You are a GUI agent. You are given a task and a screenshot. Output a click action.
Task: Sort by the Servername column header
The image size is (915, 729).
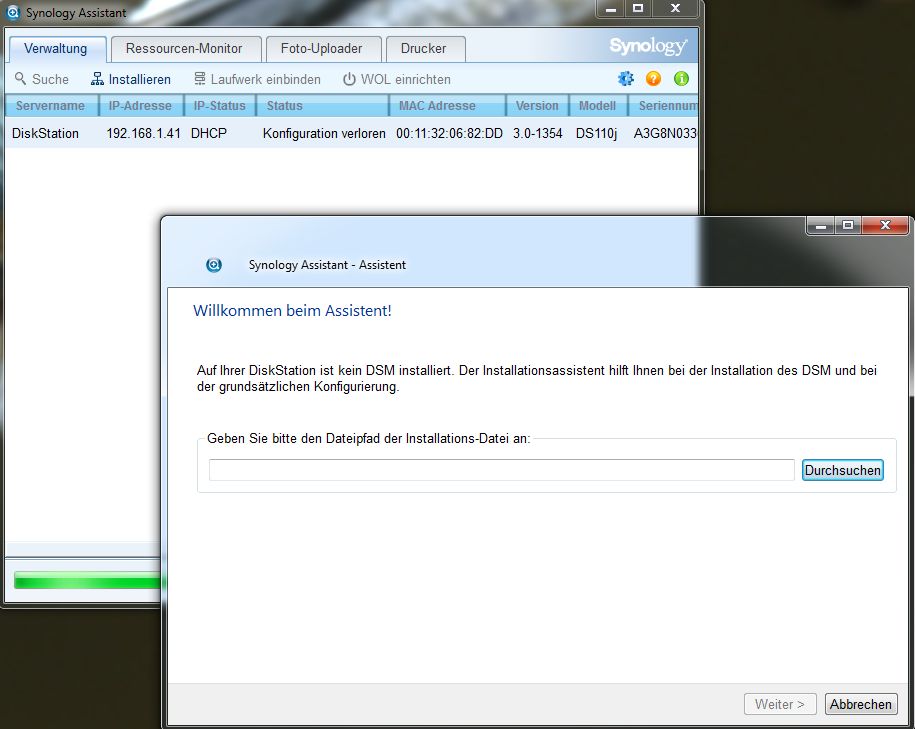(50, 106)
